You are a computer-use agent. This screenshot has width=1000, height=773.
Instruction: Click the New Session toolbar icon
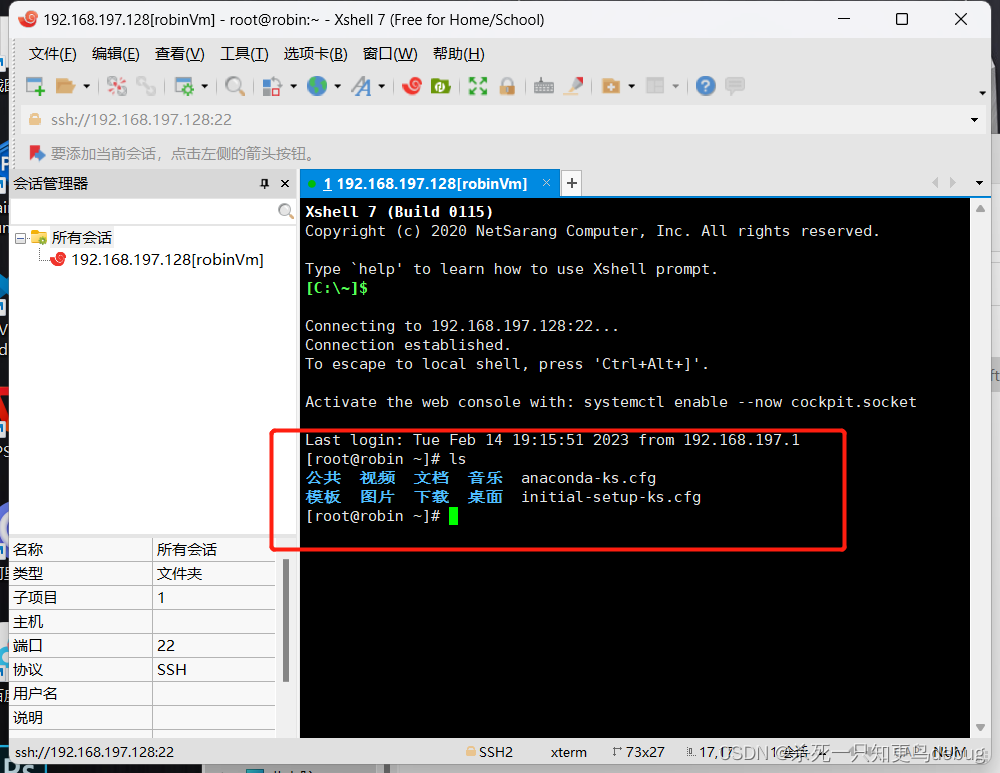coord(35,86)
